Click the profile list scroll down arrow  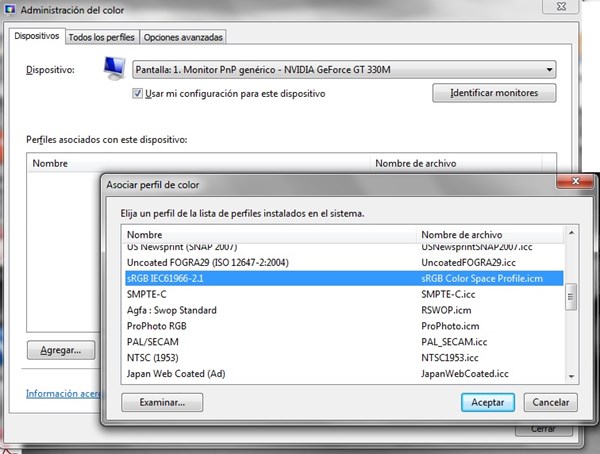[x=571, y=377]
